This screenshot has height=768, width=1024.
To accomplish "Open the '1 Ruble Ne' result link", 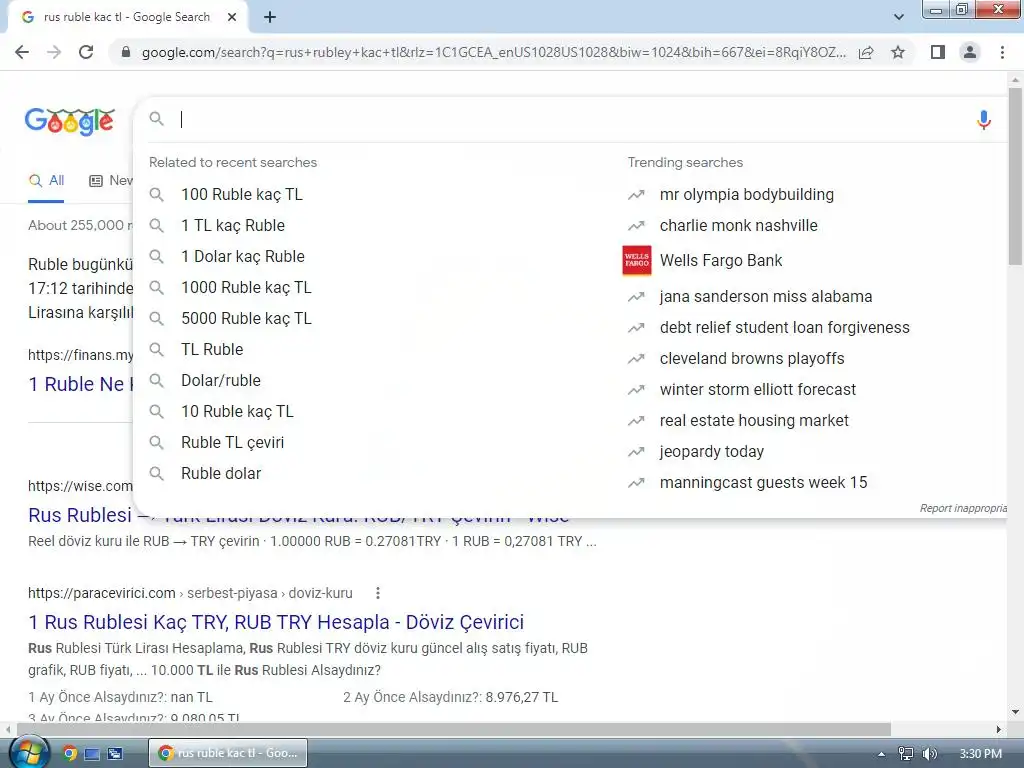I will pos(80,385).
